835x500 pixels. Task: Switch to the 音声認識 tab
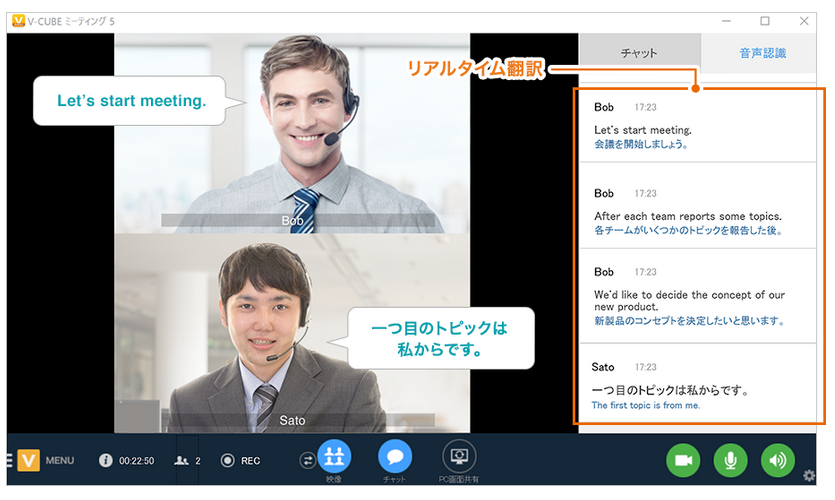(762, 53)
